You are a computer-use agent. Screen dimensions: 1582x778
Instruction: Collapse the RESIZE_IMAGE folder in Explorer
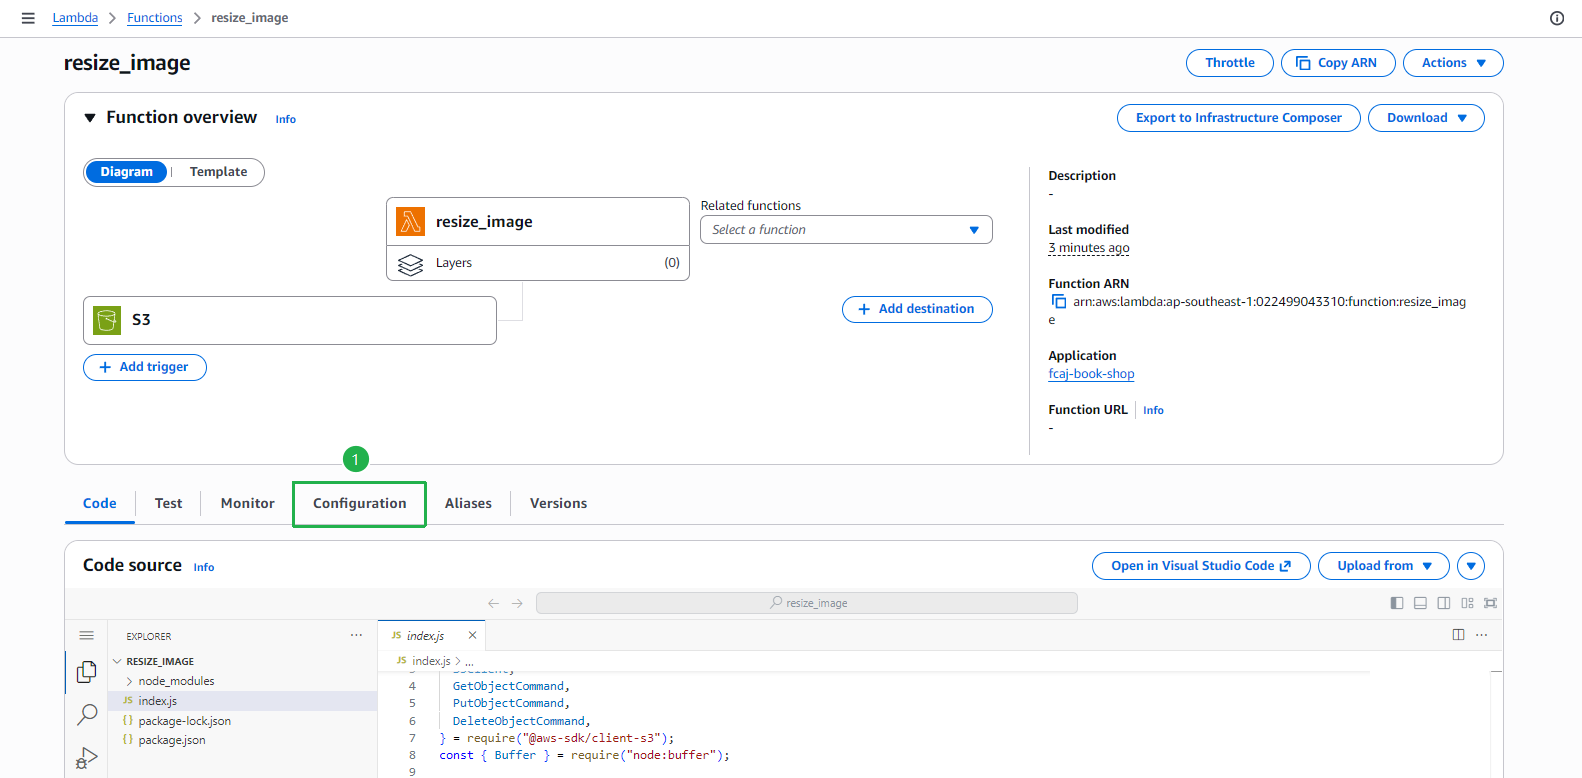[x=118, y=662]
